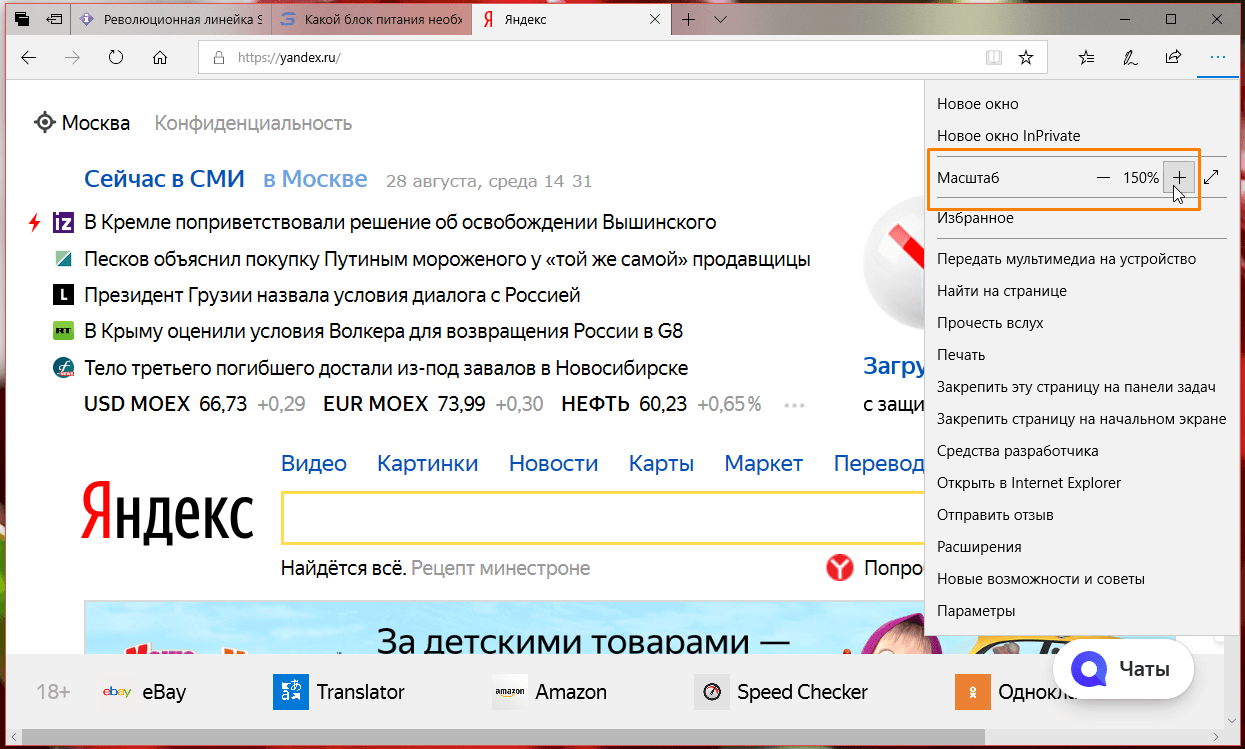Open Маркет link

click(x=764, y=463)
